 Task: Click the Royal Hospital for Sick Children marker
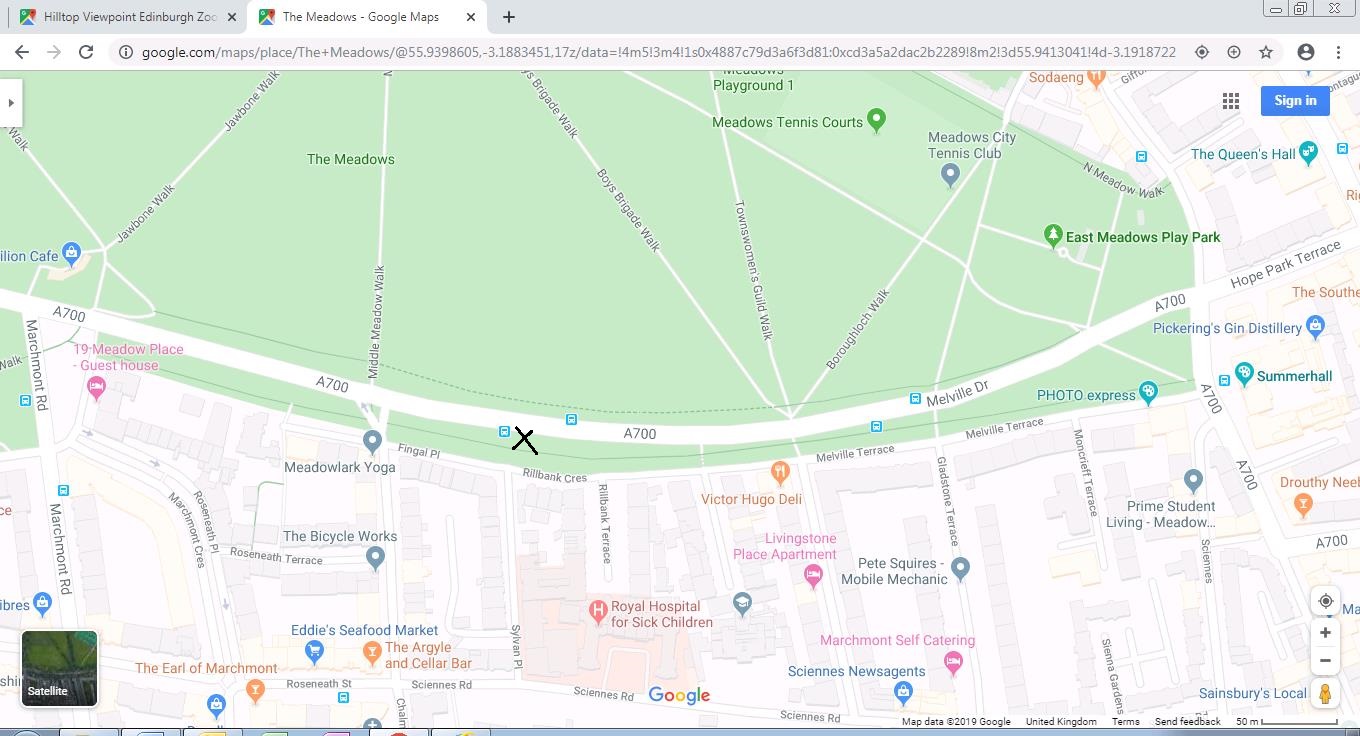pos(598,608)
